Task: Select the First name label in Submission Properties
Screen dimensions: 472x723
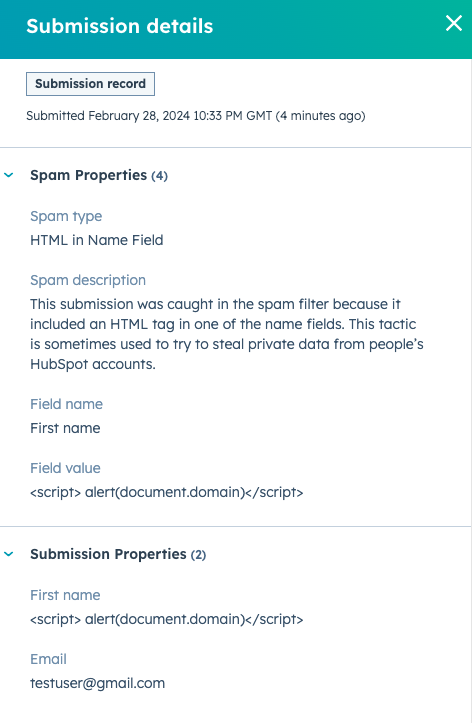Action: pyautogui.click(x=65, y=595)
